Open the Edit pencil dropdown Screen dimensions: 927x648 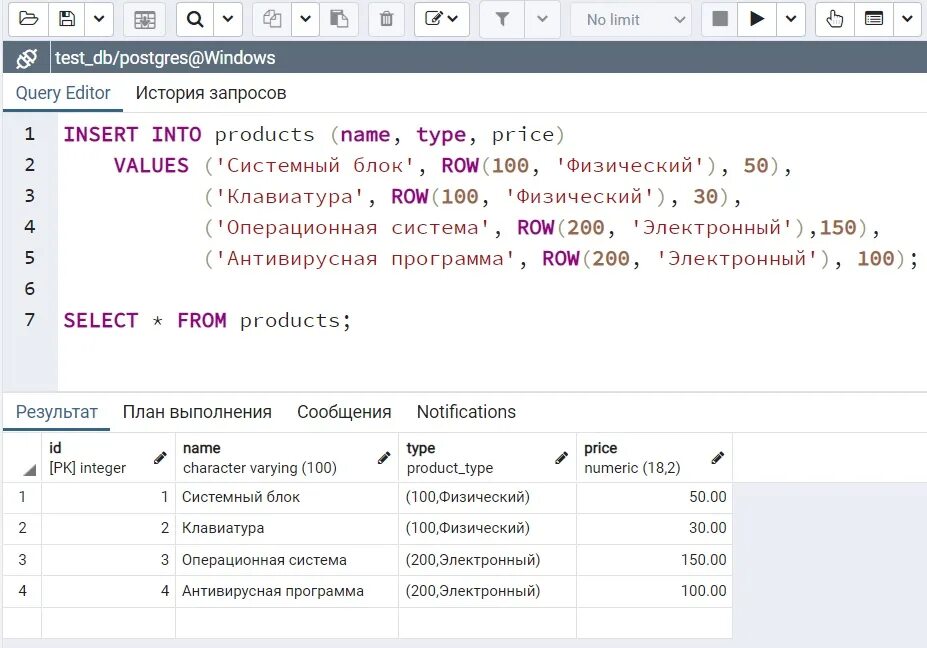click(x=442, y=19)
